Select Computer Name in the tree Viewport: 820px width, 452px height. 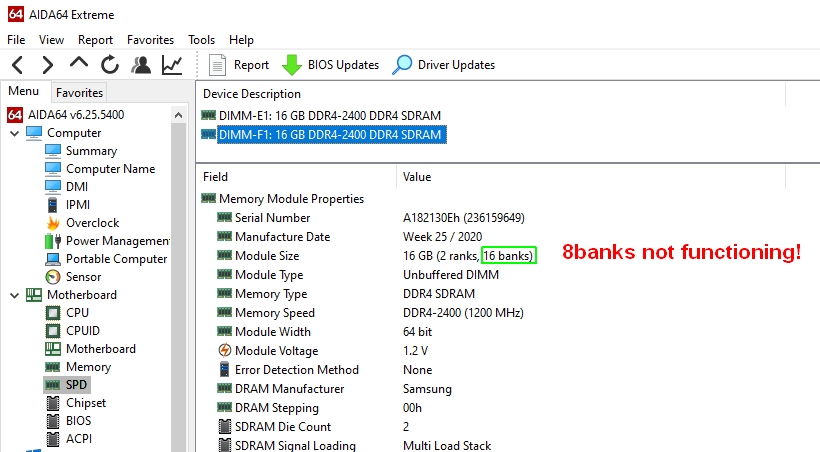click(110, 169)
